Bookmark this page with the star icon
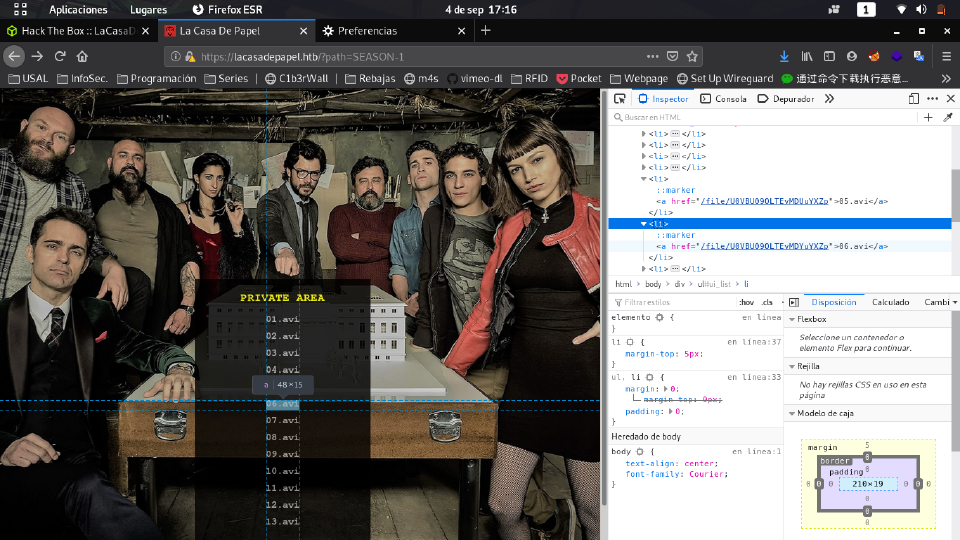Viewport: 960px width, 540px height. point(692,56)
